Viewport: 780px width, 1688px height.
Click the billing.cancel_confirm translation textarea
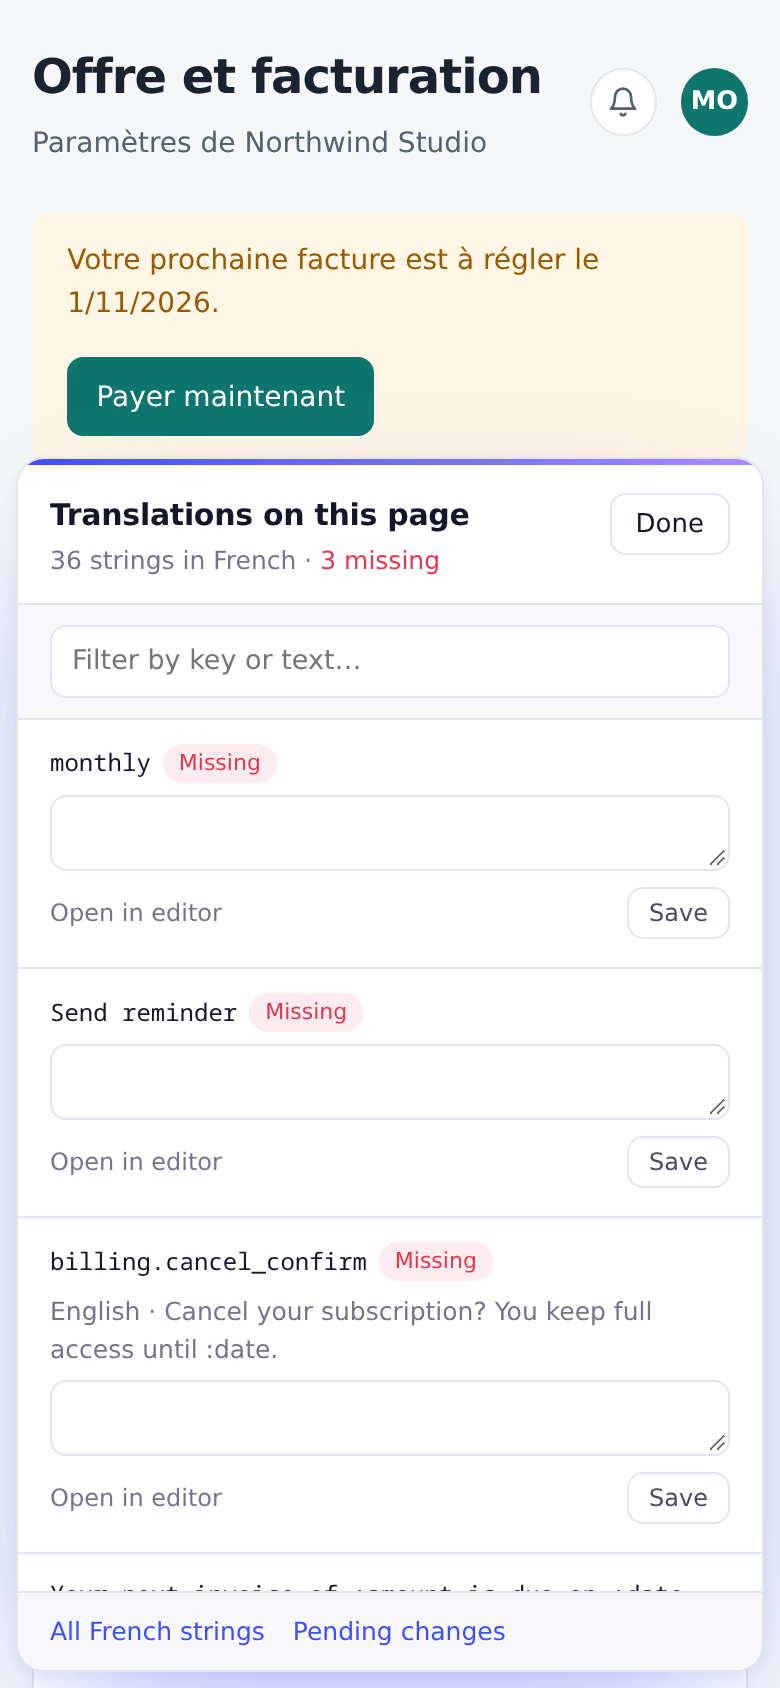(x=390, y=1418)
